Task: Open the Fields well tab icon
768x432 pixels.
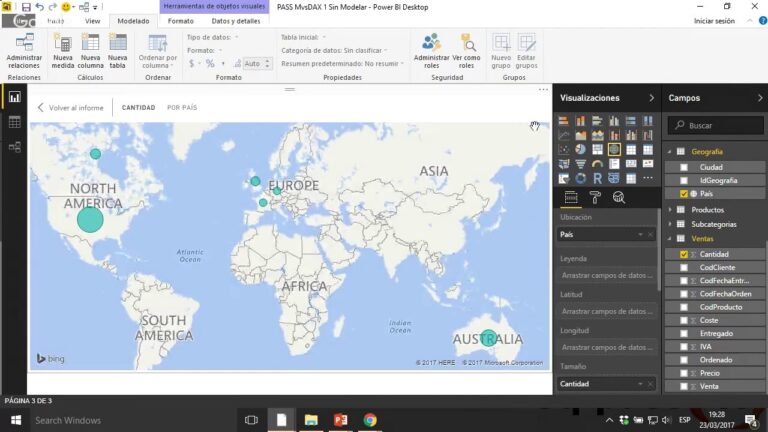Action: [x=571, y=197]
